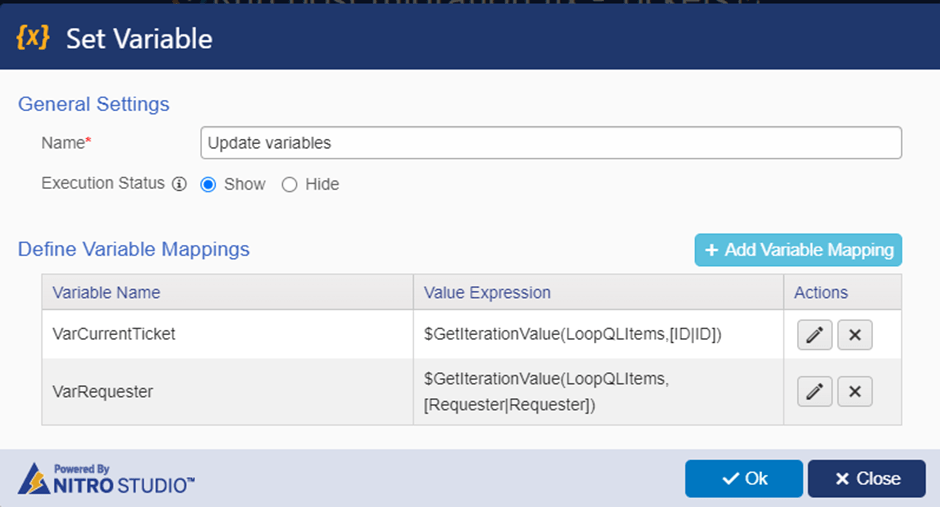Click the Nitro Studio logo
The width and height of the screenshot is (940, 507).
pos(106,478)
